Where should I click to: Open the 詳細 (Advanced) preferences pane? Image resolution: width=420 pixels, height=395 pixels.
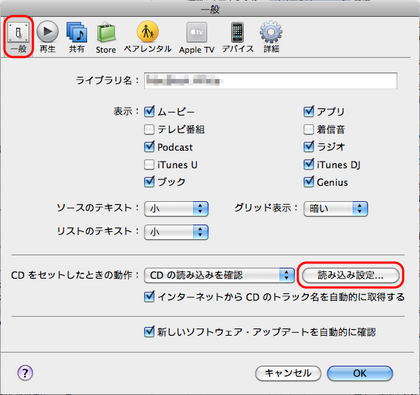[271, 37]
